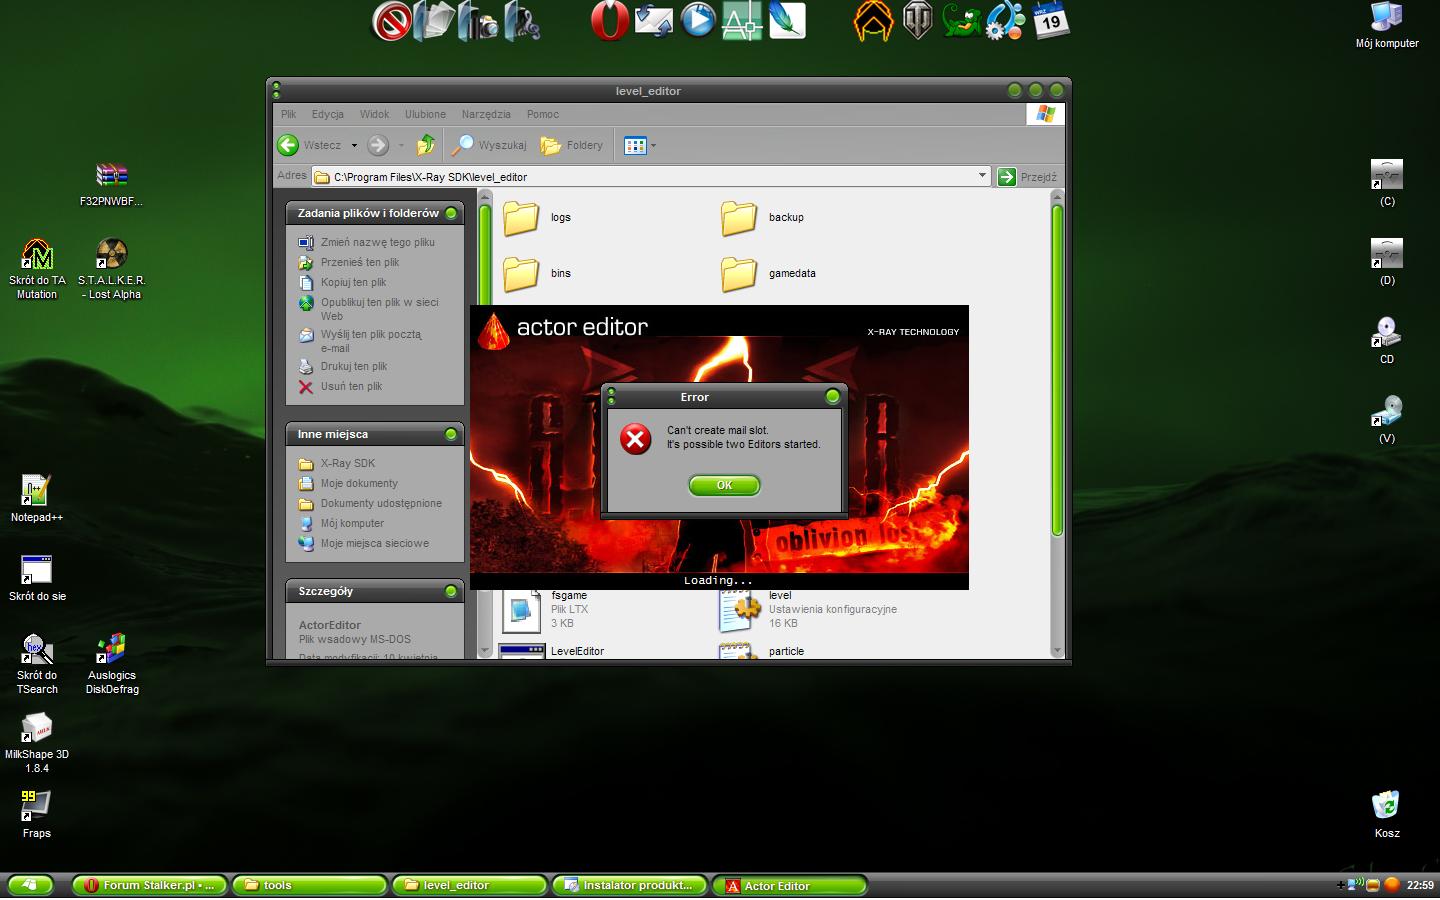The width and height of the screenshot is (1440, 900).
Task: Collapse the Inne miejsca panel
Action: 451,434
